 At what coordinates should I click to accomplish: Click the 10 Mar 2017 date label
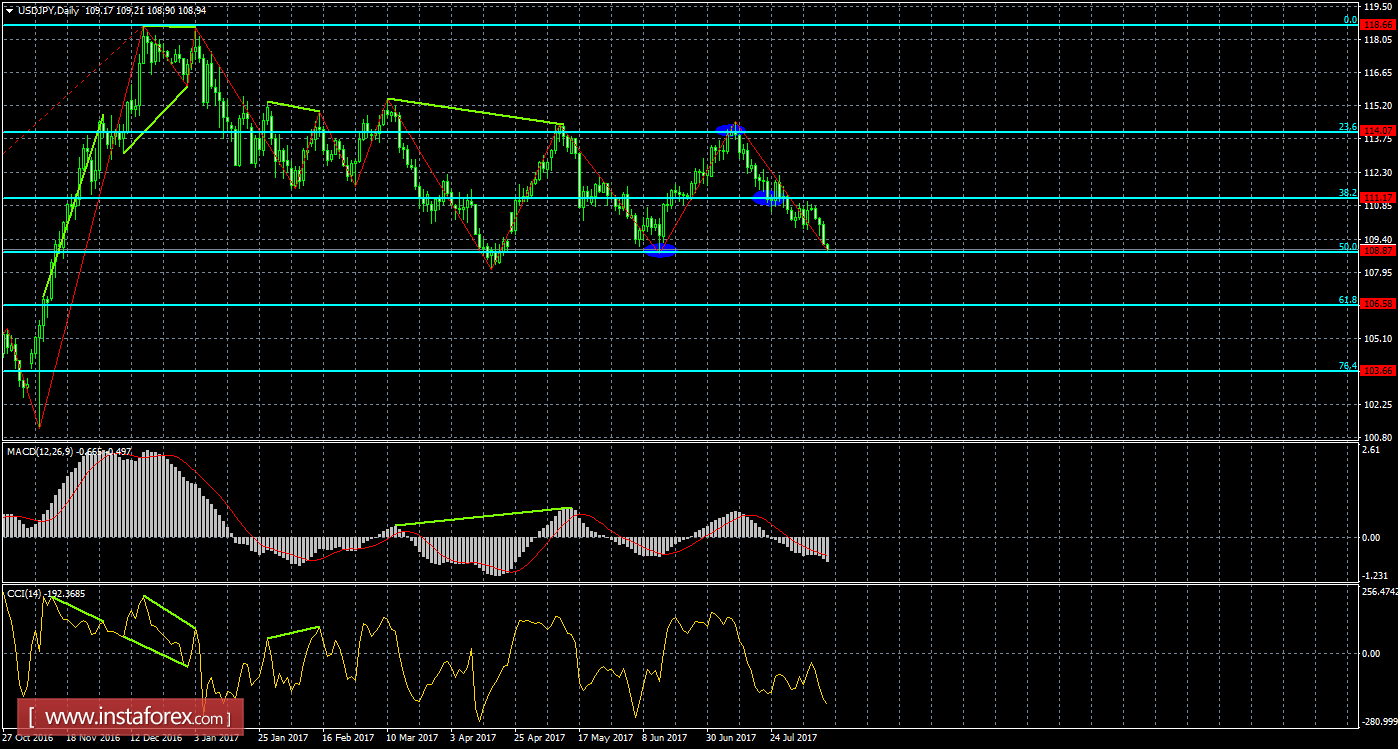[412, 738]
